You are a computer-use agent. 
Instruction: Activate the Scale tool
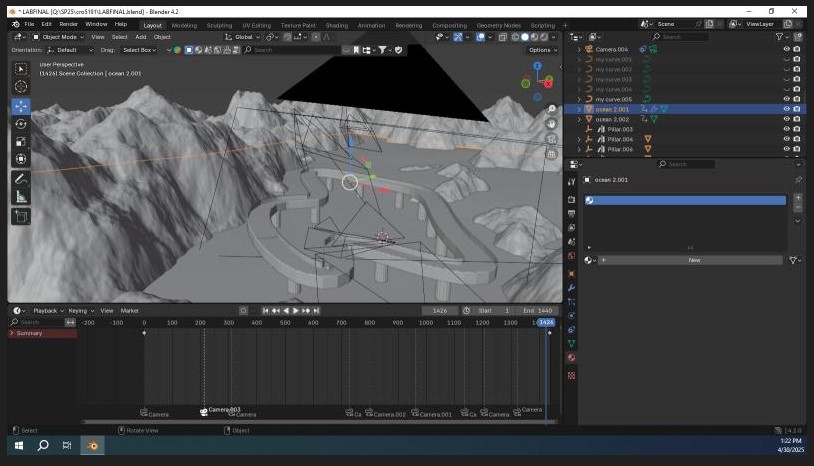click(21, 142)
